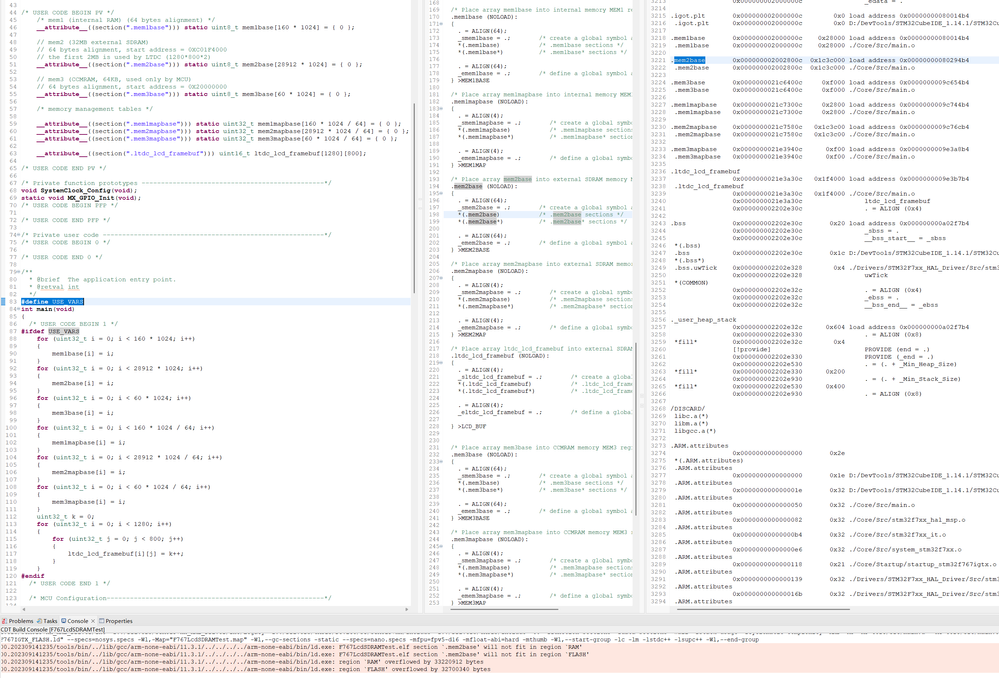
Task: Click the ltdc_lcd_framebuf declaration on line 63
Action: [x=201, y=154]
